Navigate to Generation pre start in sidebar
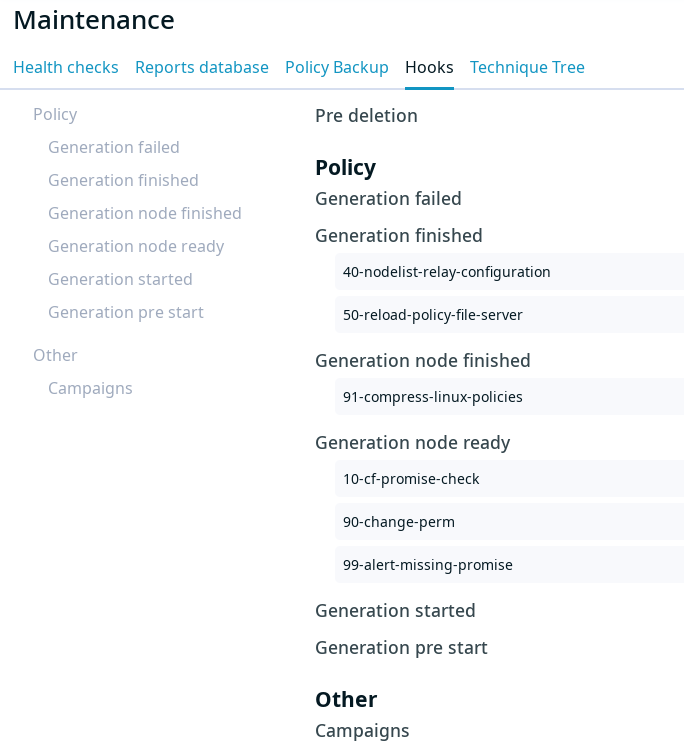 [x=126, y=313]
